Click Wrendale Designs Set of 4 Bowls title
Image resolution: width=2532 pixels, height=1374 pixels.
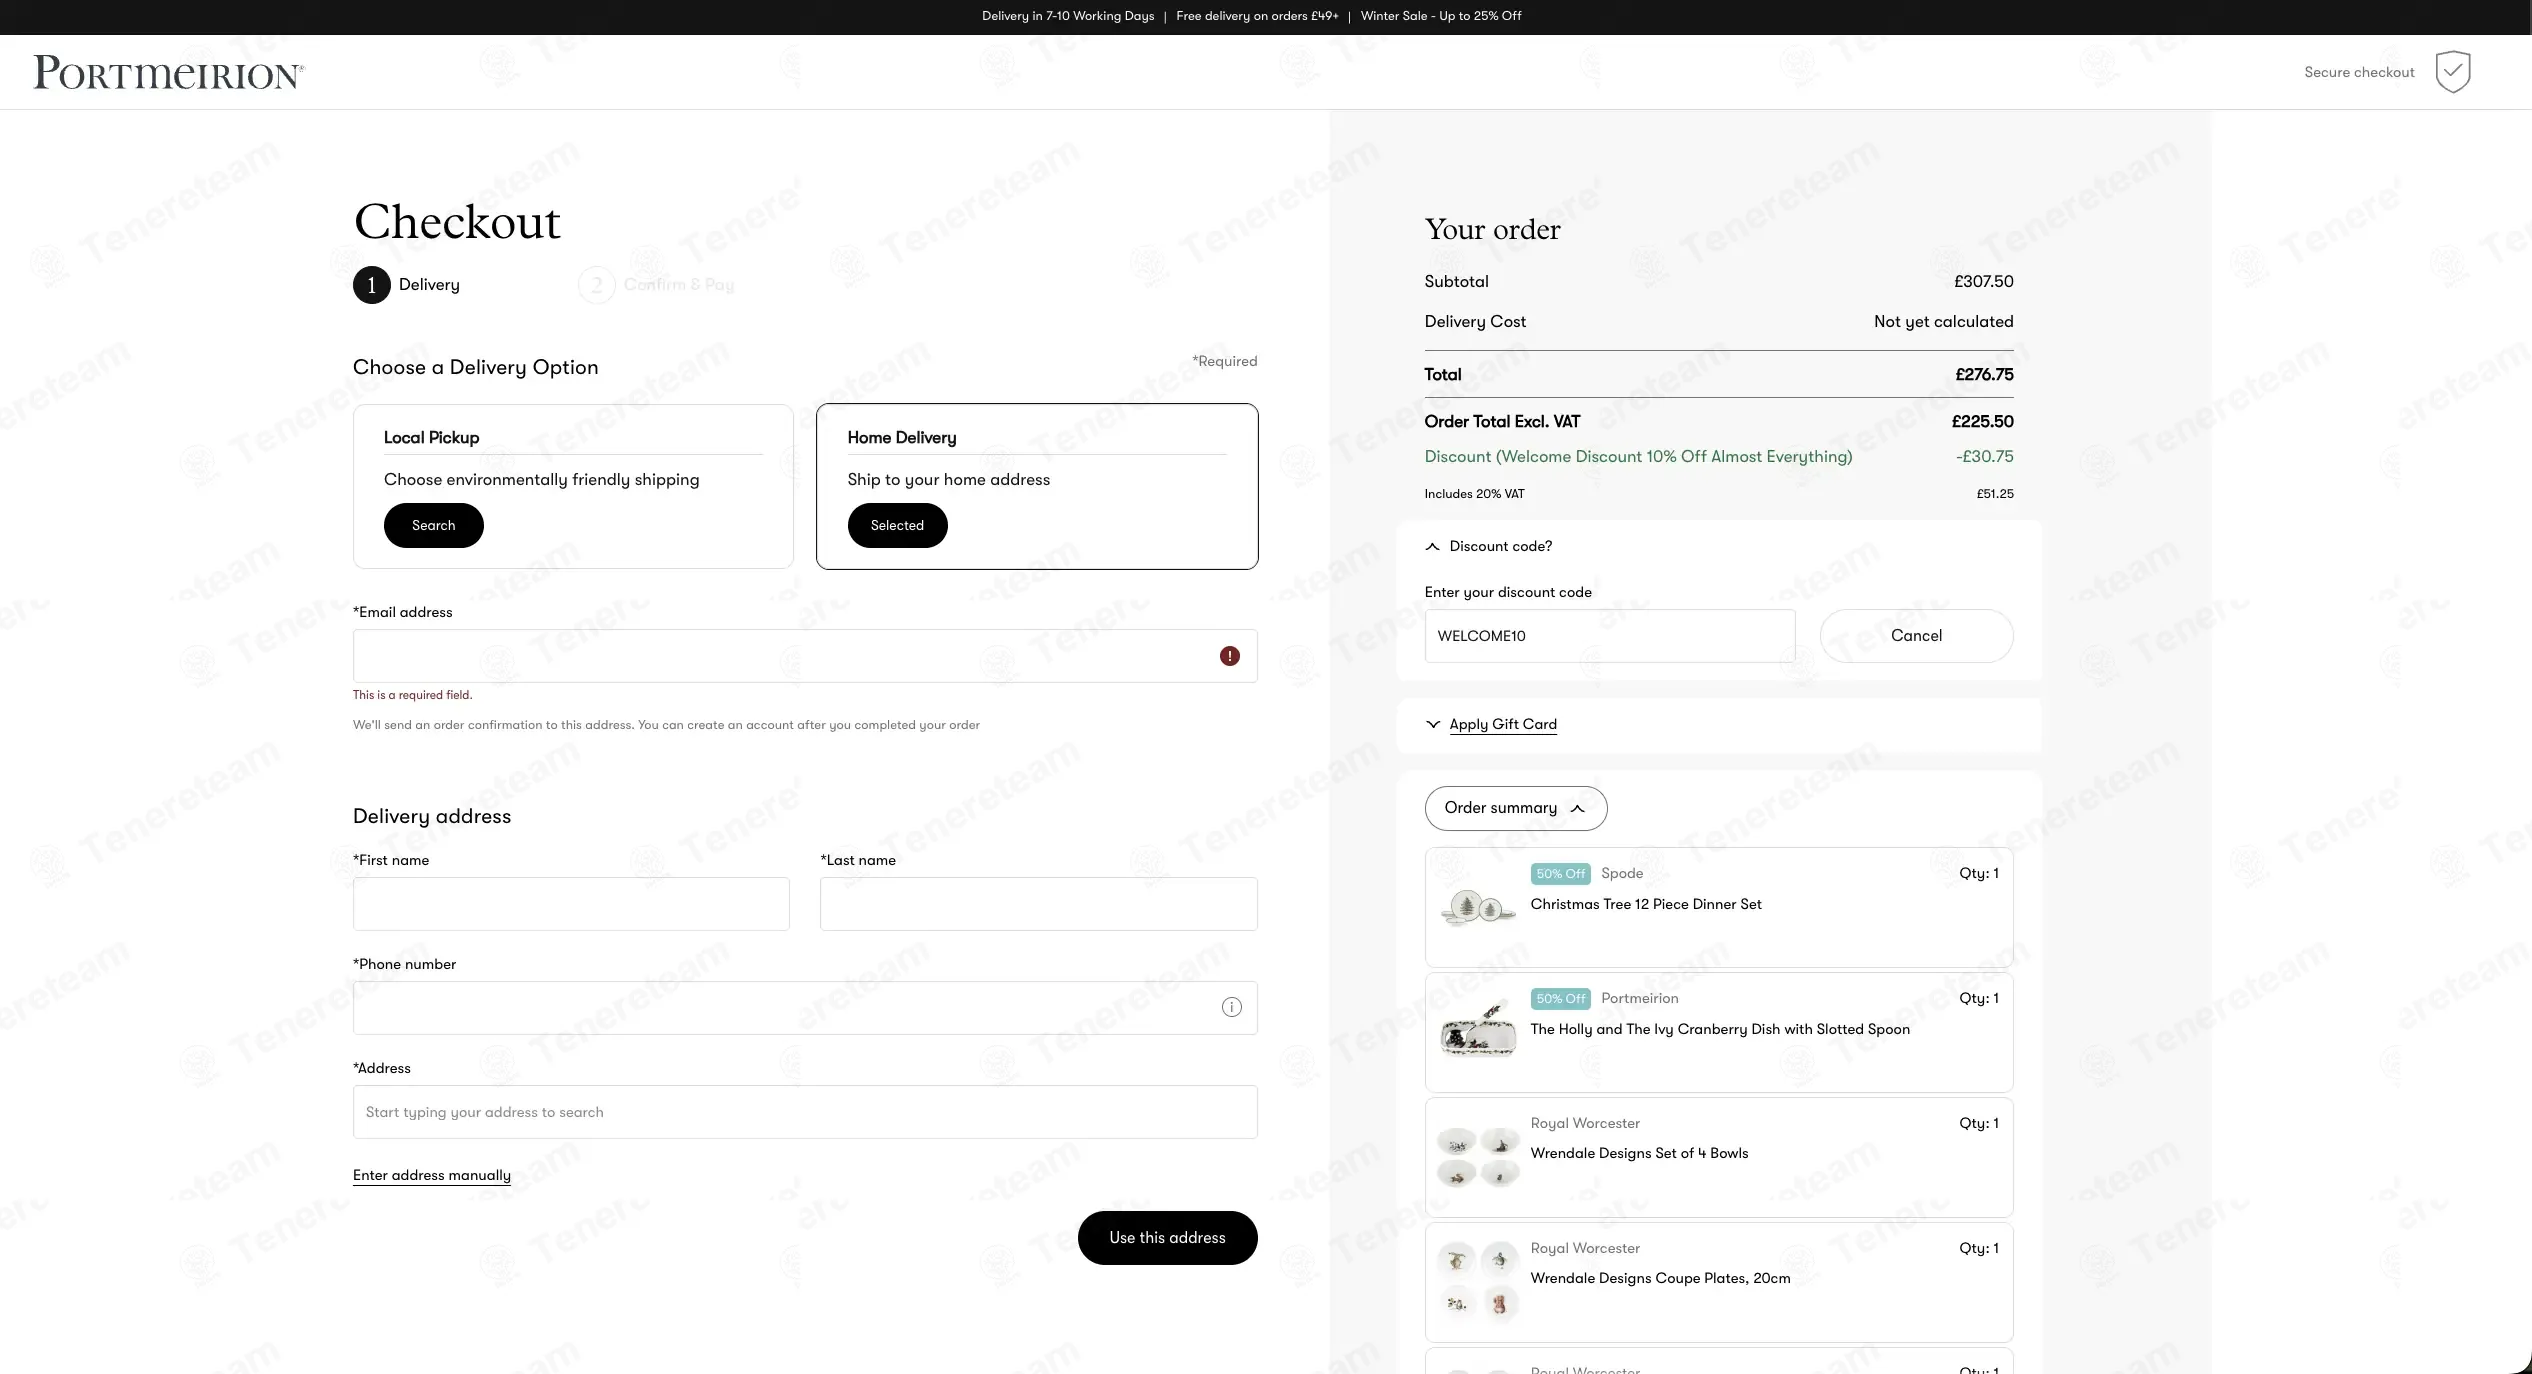click(x=1640, y=1153)
